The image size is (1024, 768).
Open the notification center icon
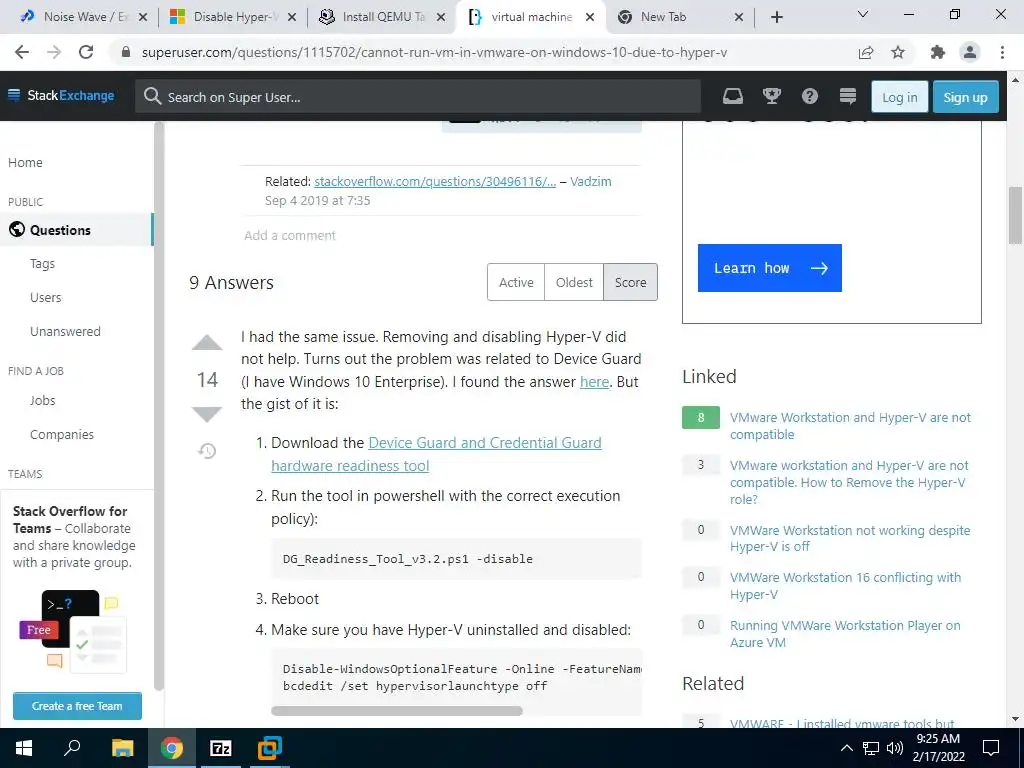coord(991,748)
